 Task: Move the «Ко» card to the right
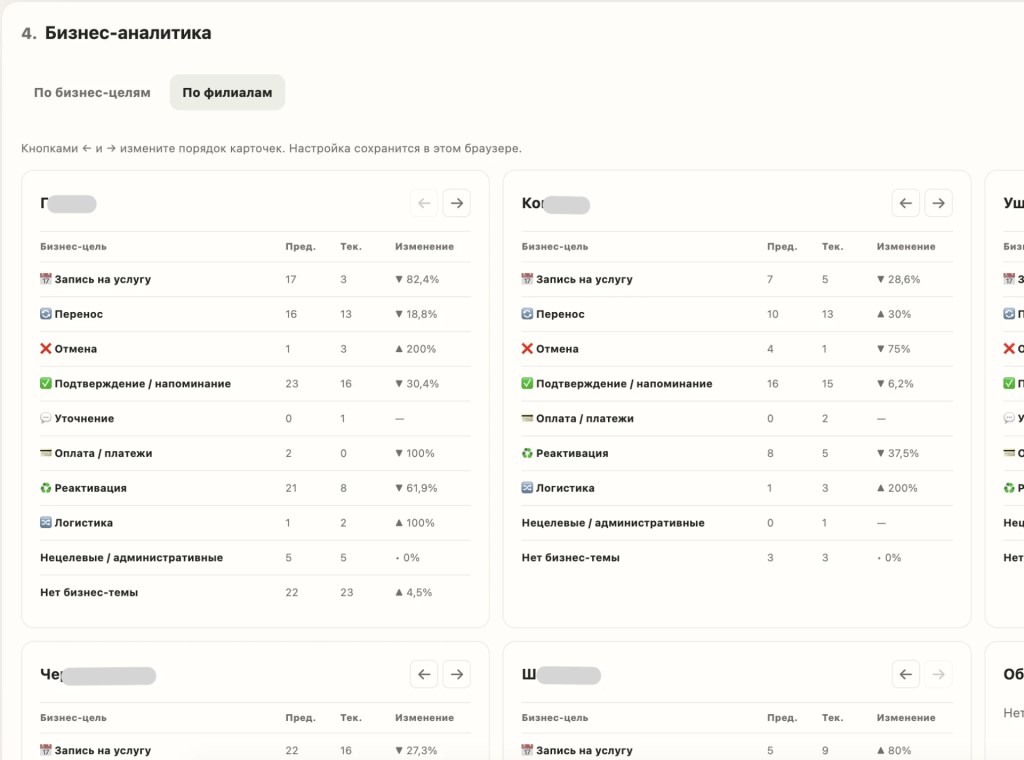(x=938, y=203)
